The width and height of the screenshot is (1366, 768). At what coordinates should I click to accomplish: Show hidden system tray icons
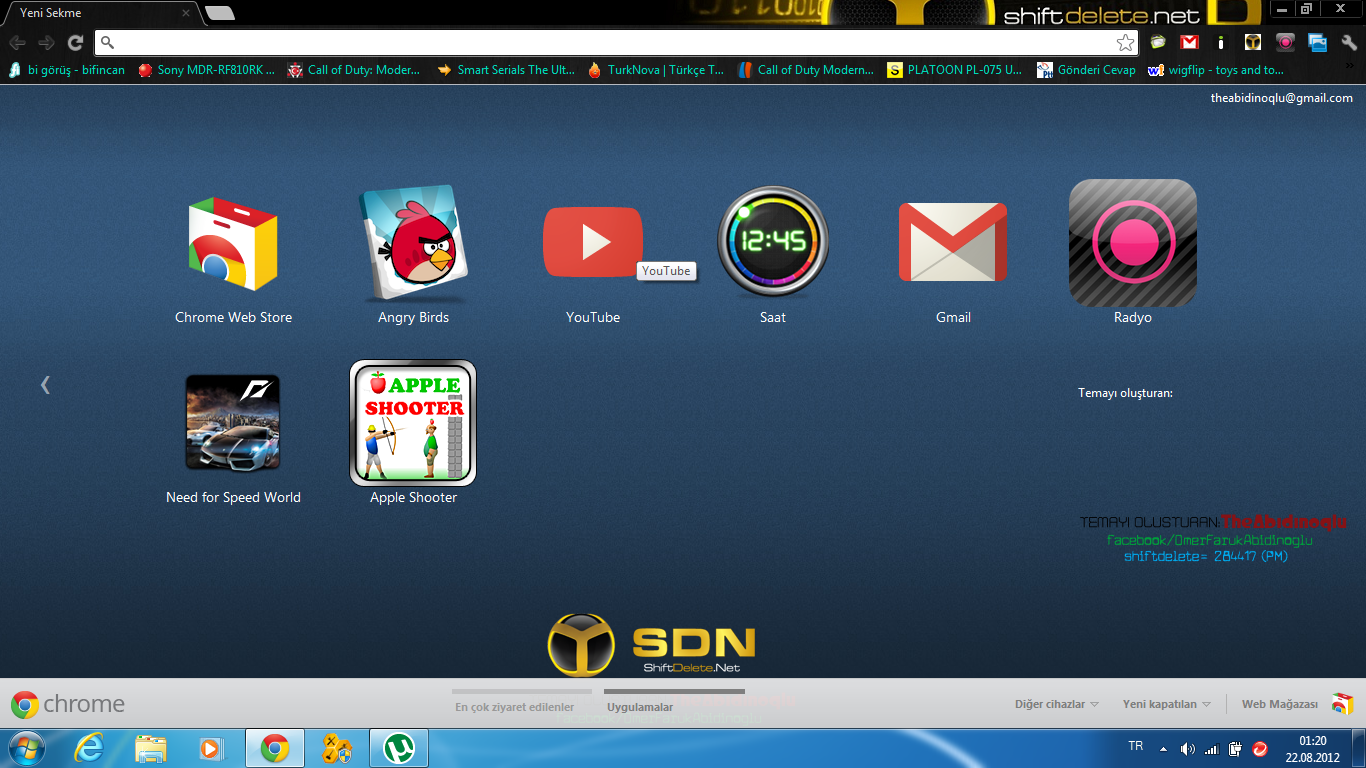1163,748
